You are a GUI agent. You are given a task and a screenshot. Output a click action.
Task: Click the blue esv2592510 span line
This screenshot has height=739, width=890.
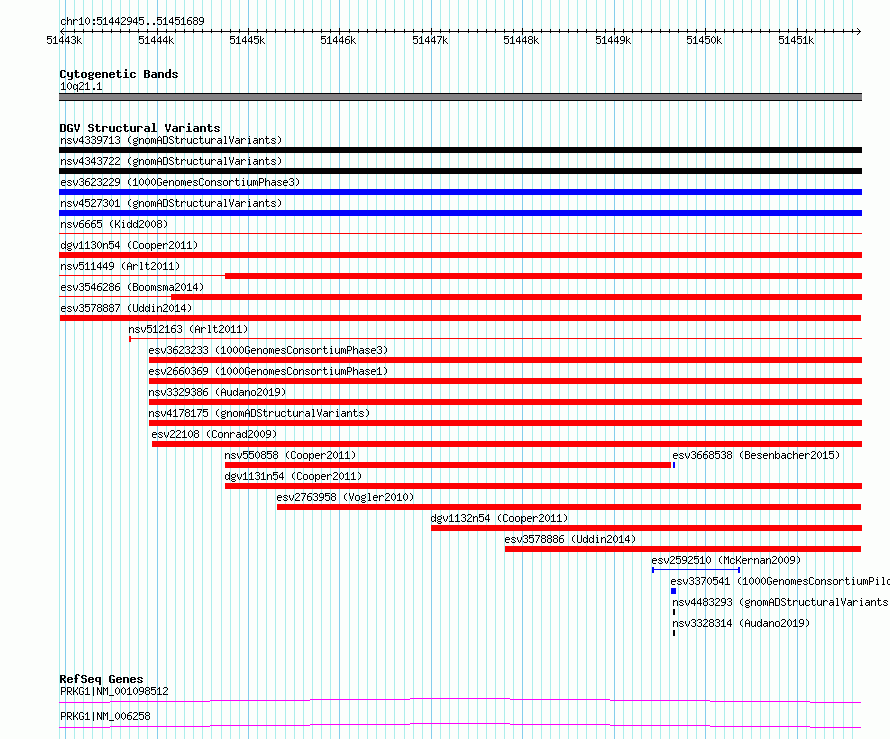(x=696, y=570)
